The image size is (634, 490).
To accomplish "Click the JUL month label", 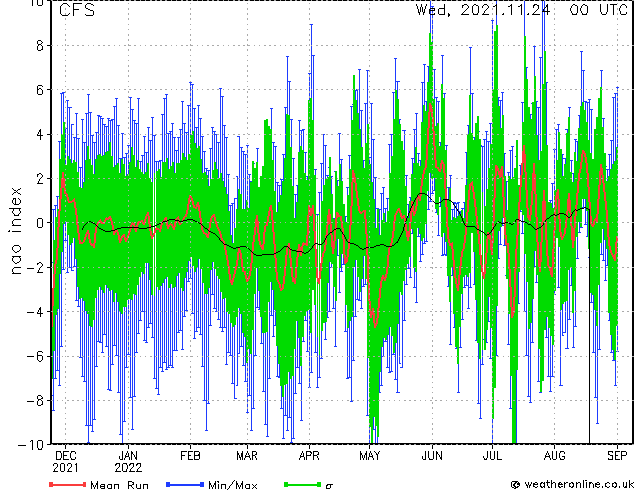I will (x=492, y=456).
